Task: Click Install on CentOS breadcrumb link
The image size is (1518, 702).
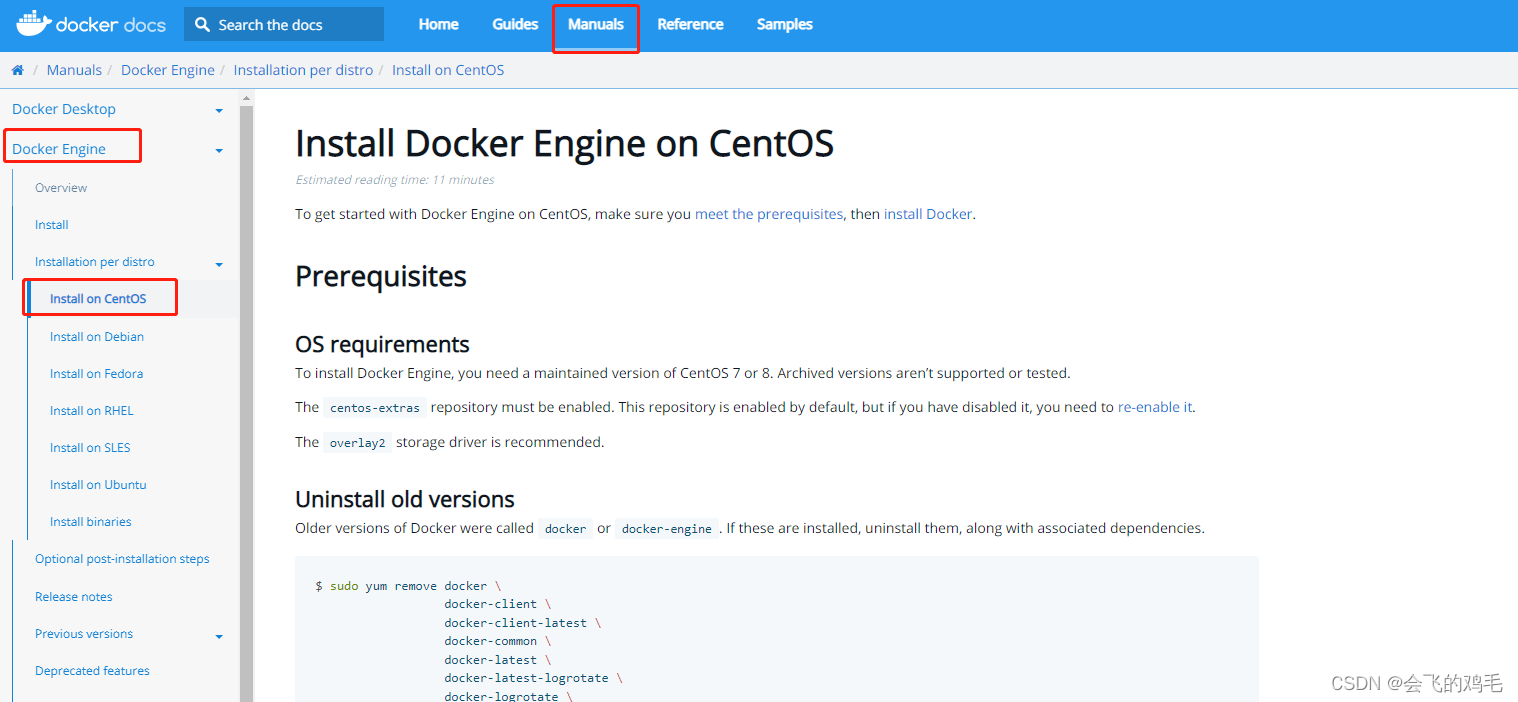Action: 448,70
